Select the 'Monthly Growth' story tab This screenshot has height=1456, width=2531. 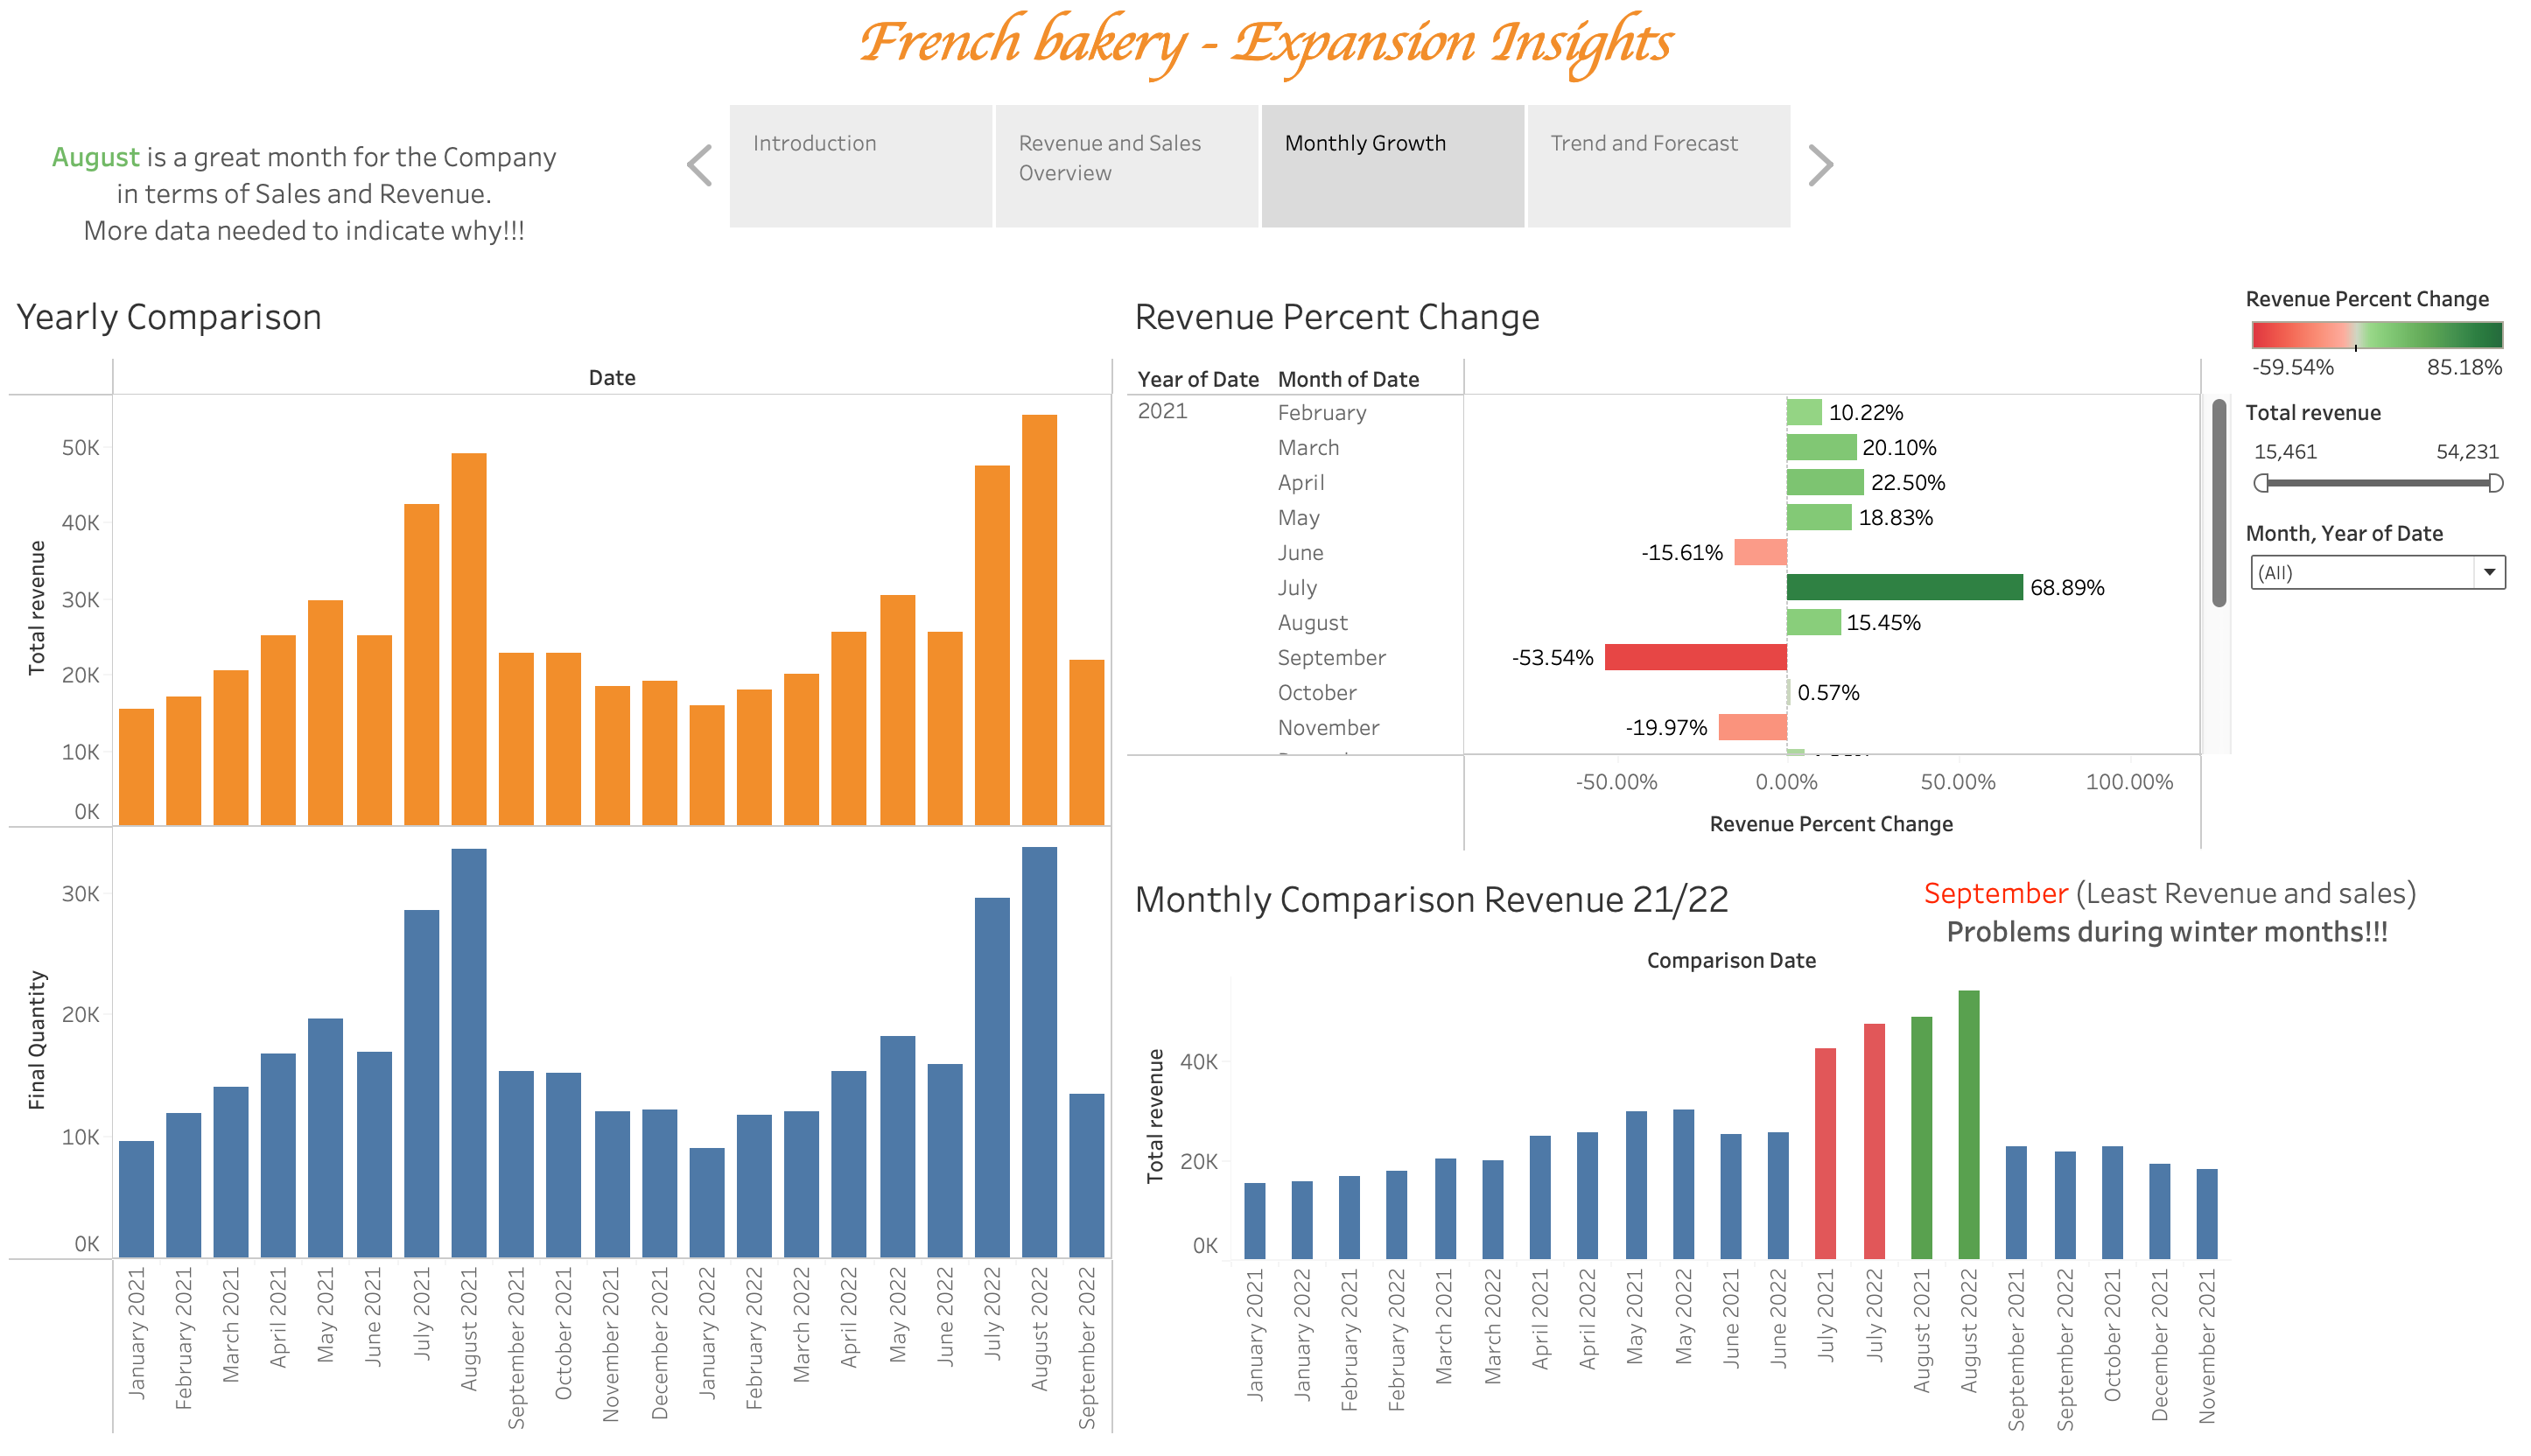pos(1392,165)
